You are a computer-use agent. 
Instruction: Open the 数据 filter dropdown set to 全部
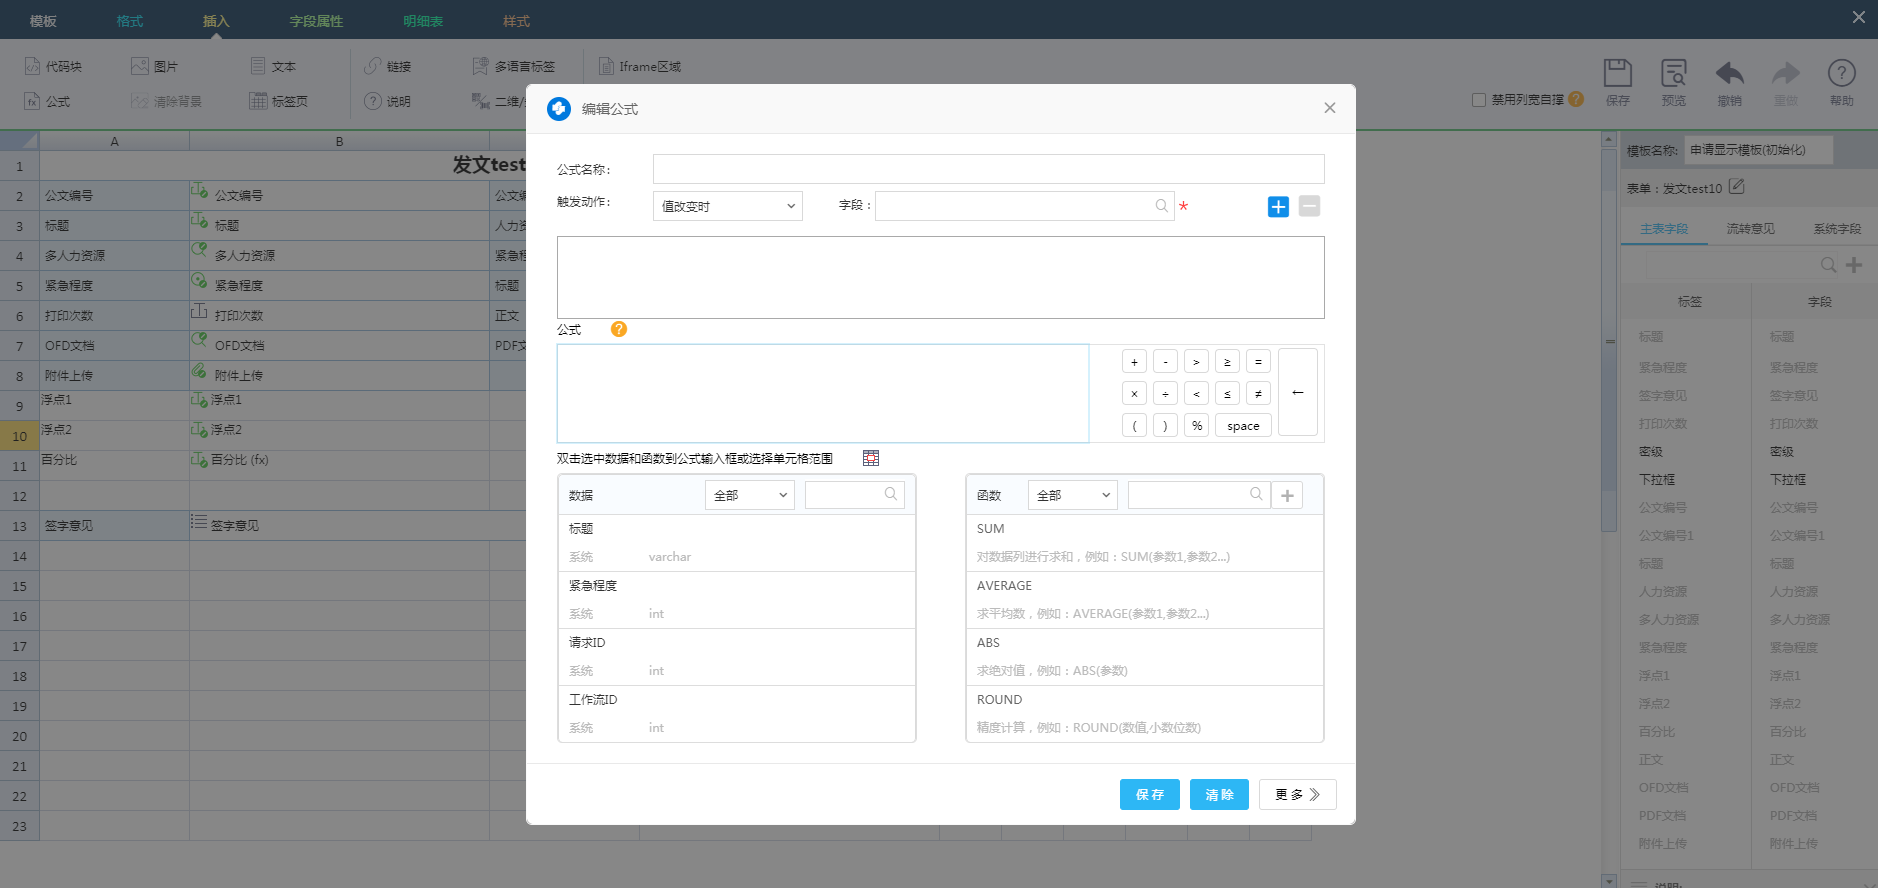click(749, 495)
